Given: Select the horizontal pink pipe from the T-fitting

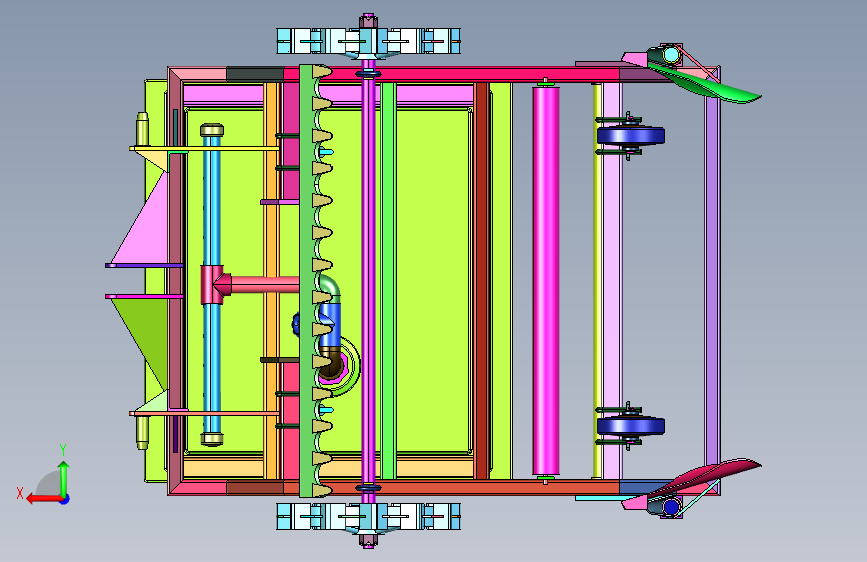Looking at the screenshot, I should (x=264, y=285).
